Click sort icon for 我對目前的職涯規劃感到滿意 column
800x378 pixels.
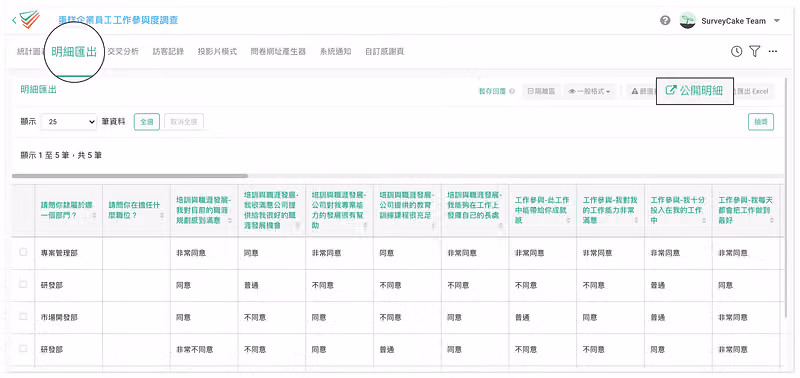pos(230,220)
